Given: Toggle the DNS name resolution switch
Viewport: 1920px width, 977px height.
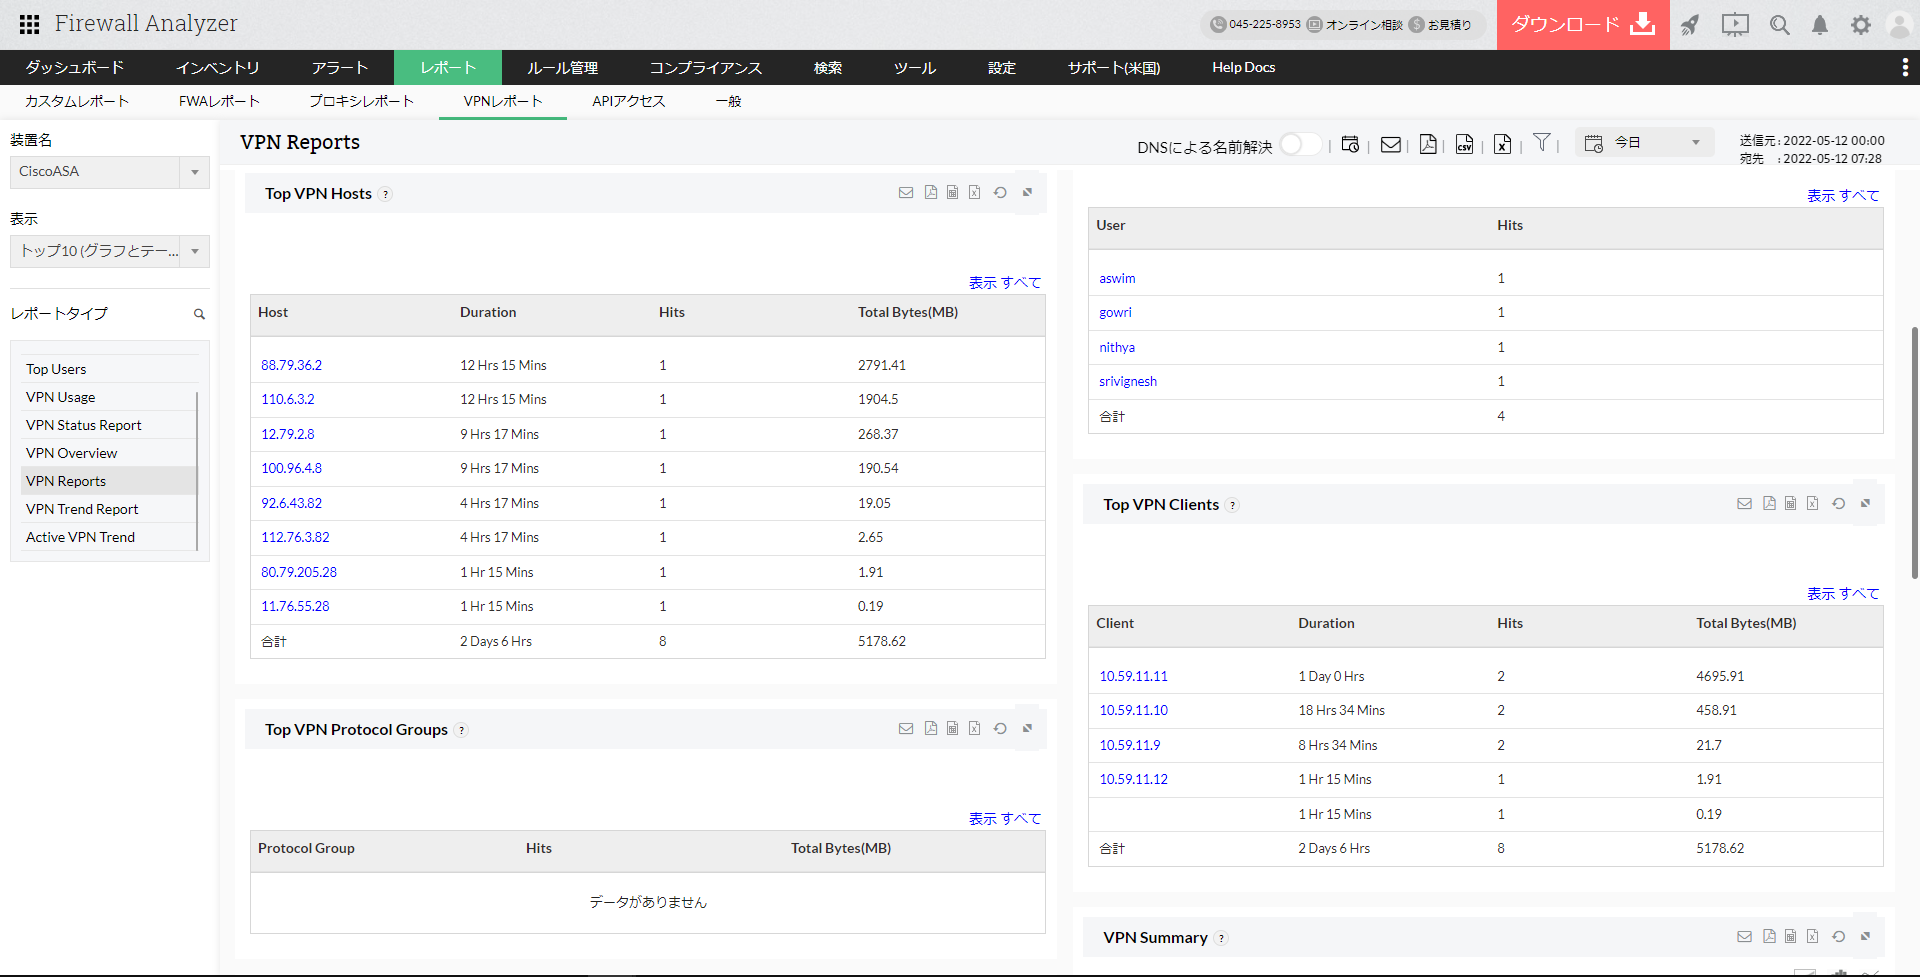Looking at the screenshot, I should pos(1300,145).
